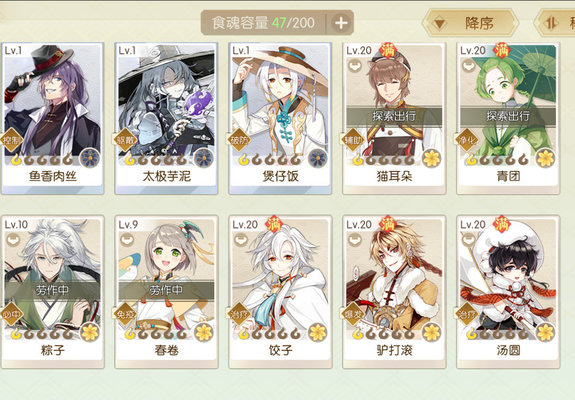
Task: Click the 满 max-level badge on 青团
Action: pyautogui.click(x=502, y=50)
